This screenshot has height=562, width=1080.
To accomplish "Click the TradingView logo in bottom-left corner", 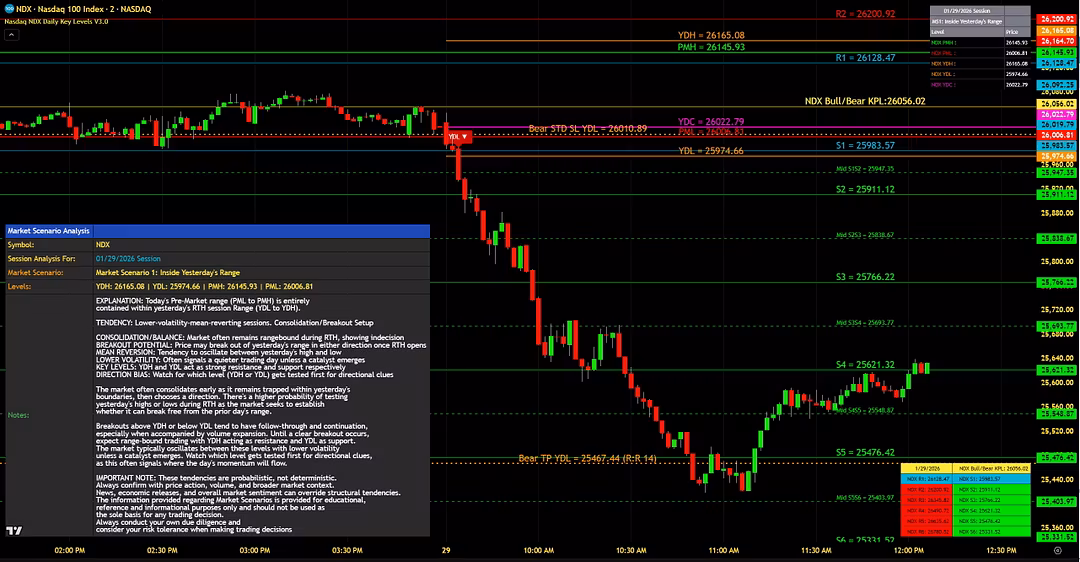I will tap(14, 533).
